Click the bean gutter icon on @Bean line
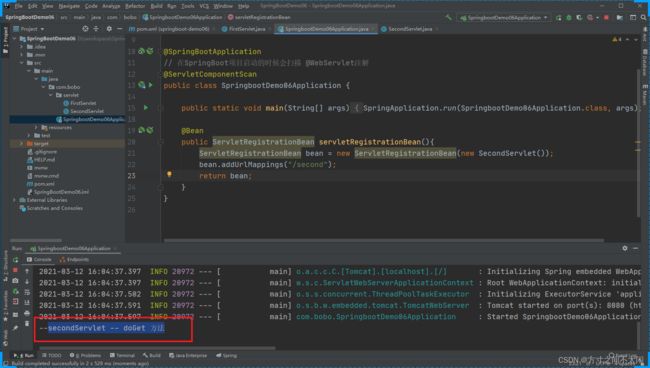 [x=141, y=130]
